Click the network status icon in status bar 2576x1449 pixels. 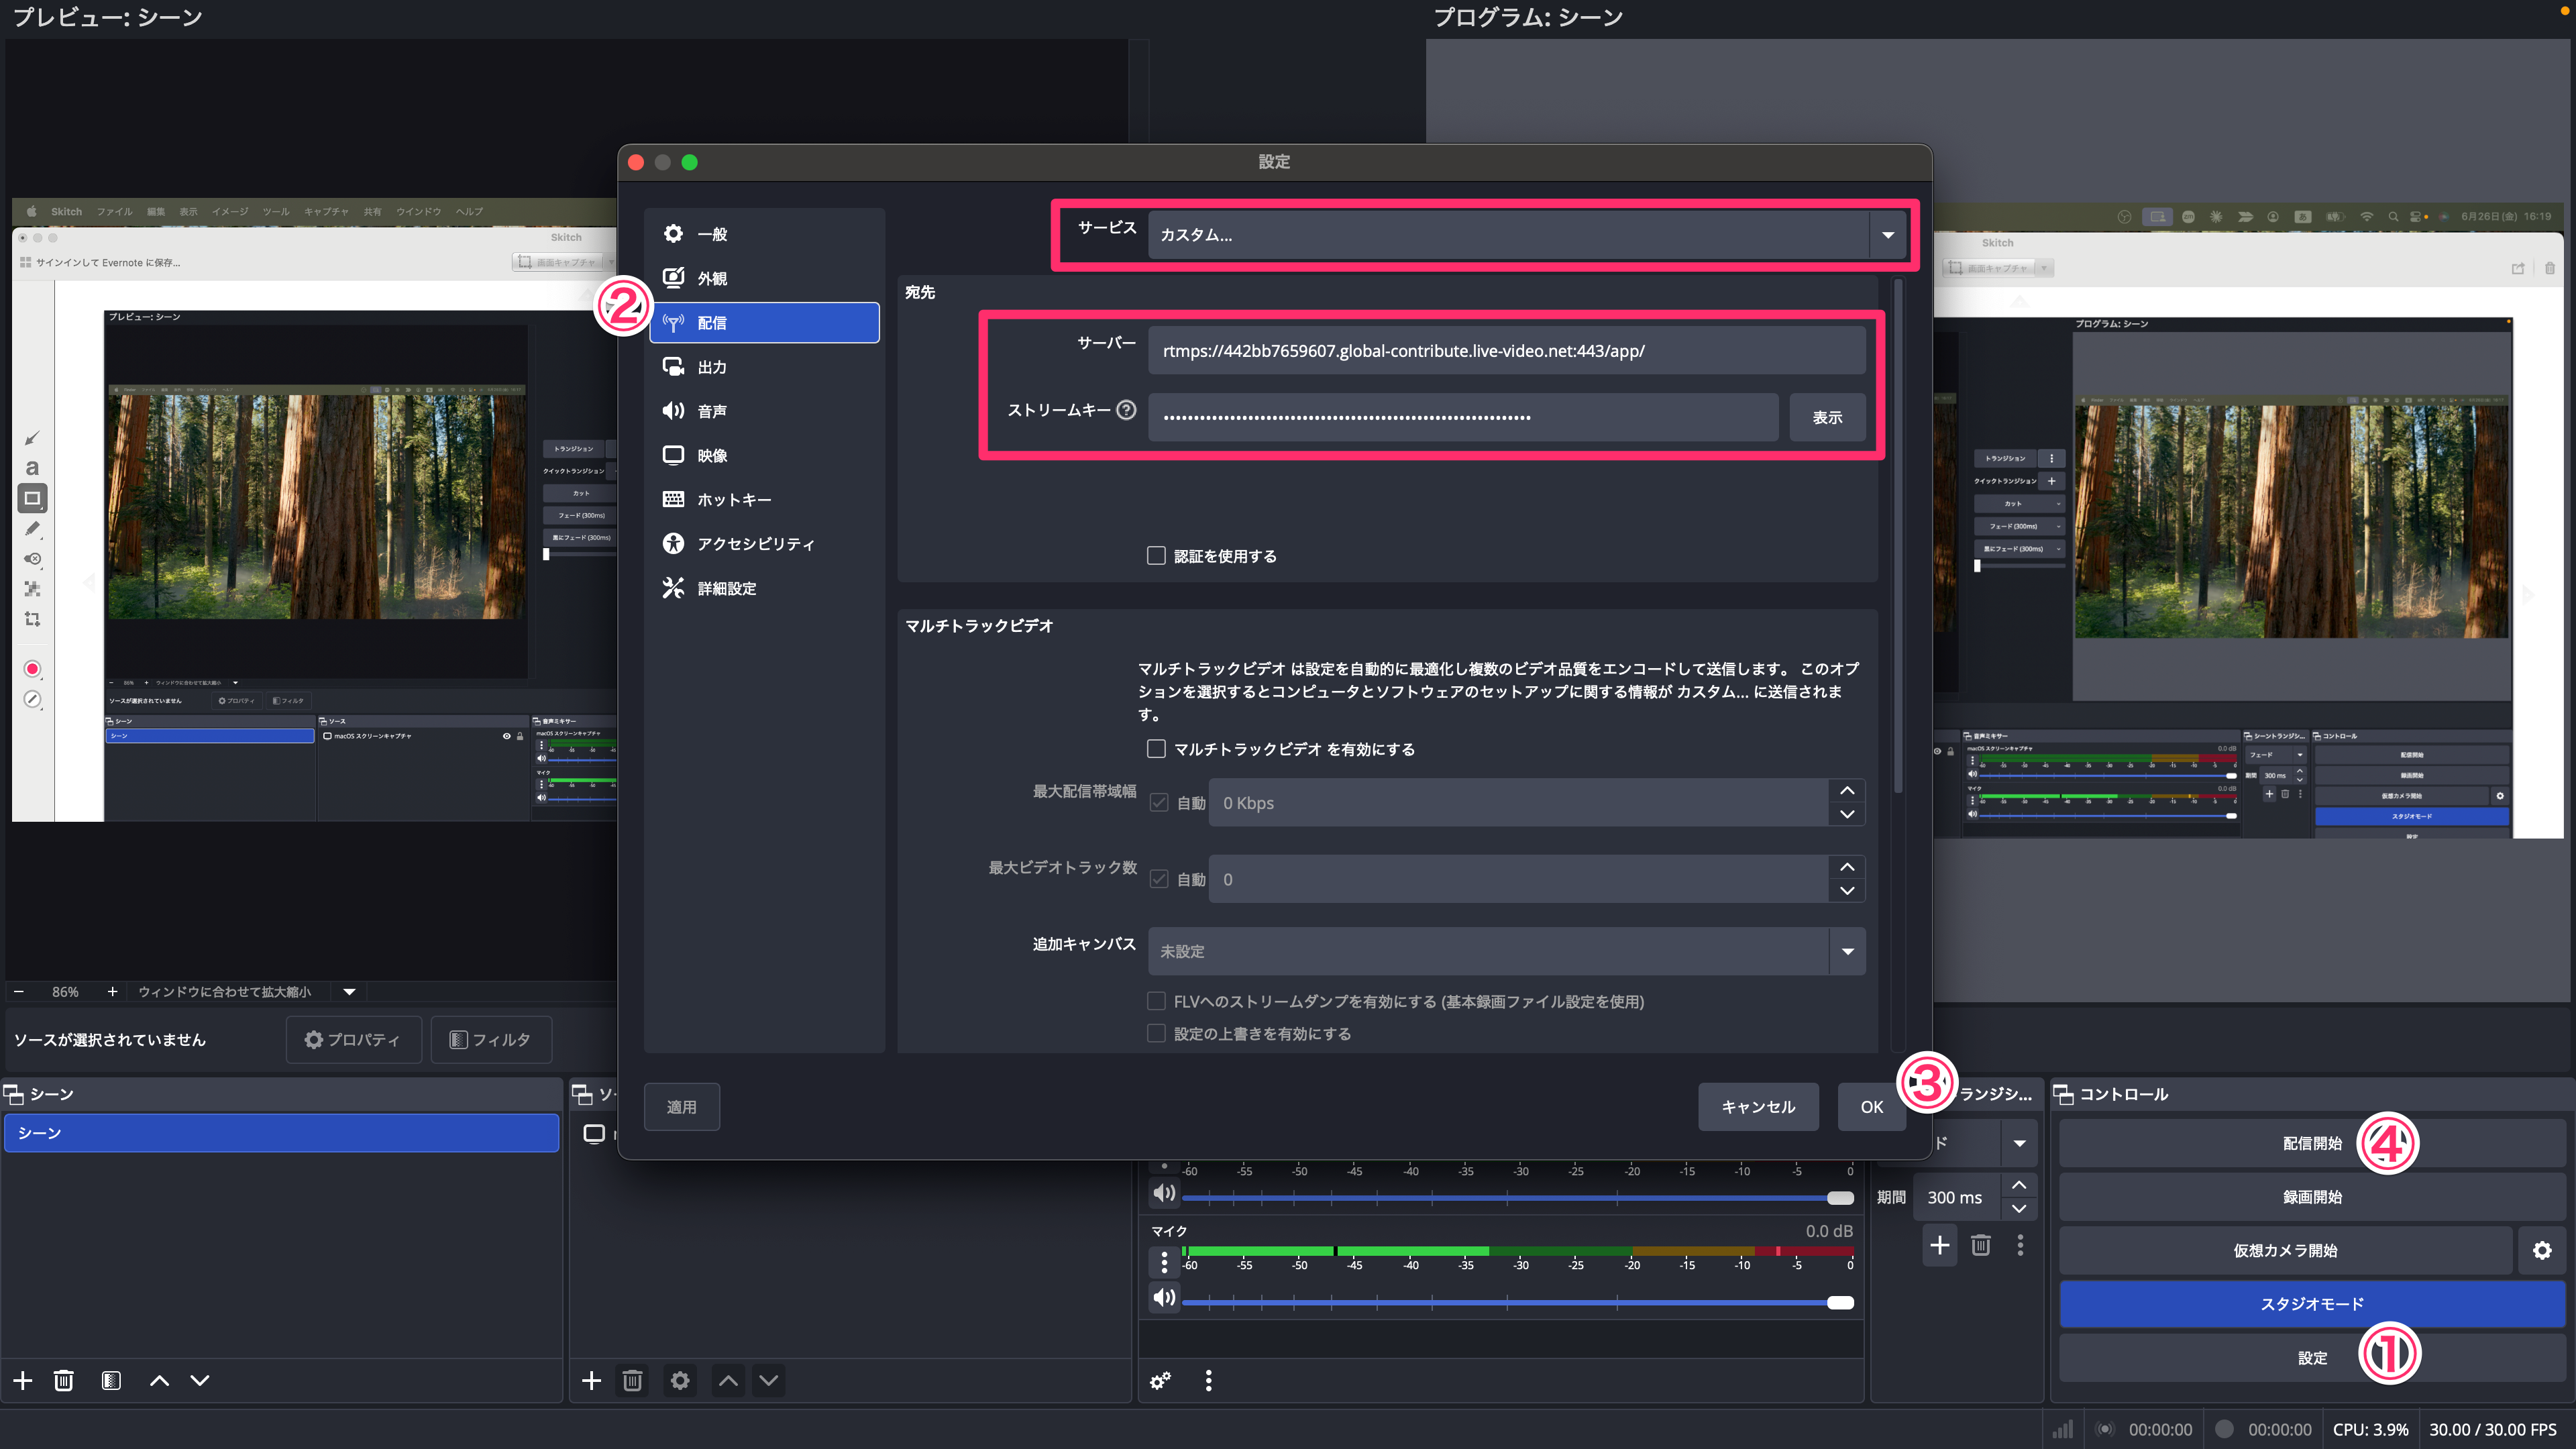point(2062,1429)
